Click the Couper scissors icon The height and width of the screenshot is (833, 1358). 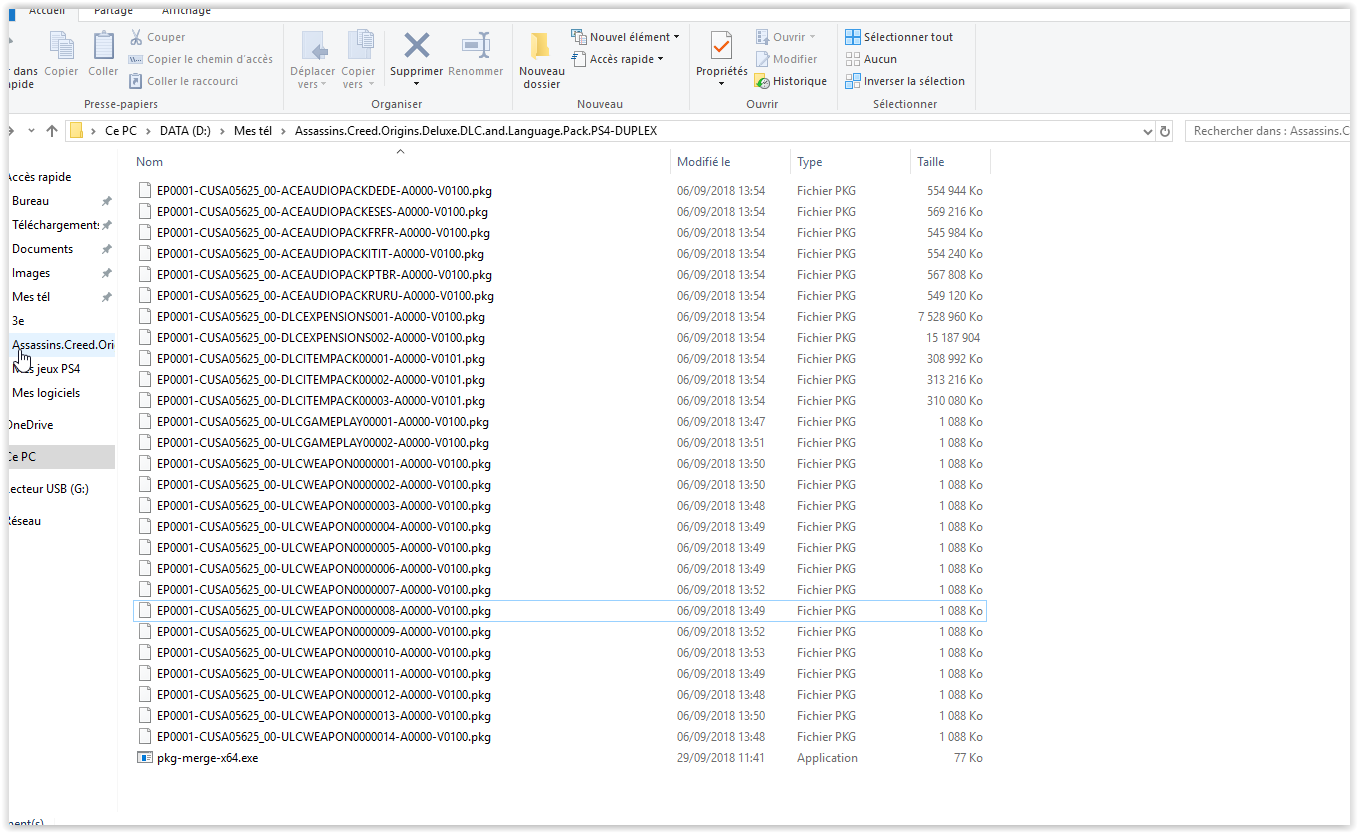[136, 37]
